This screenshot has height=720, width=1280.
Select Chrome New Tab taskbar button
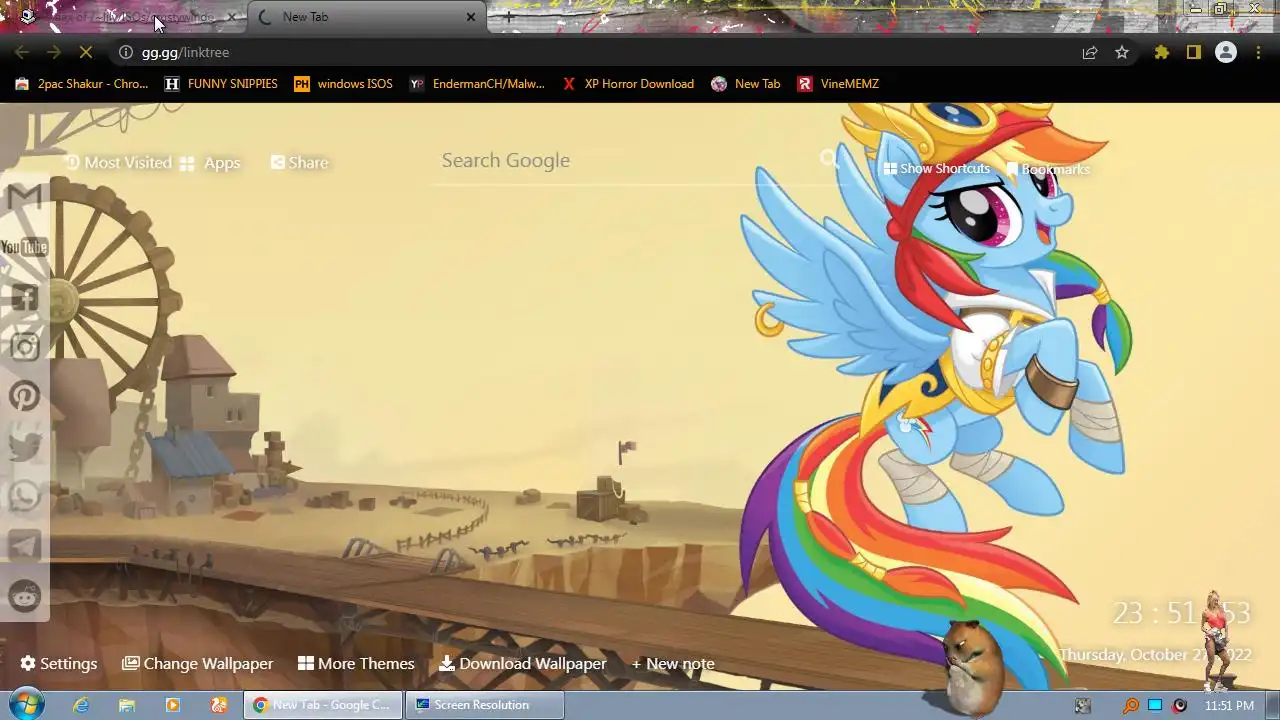(323, 705)
